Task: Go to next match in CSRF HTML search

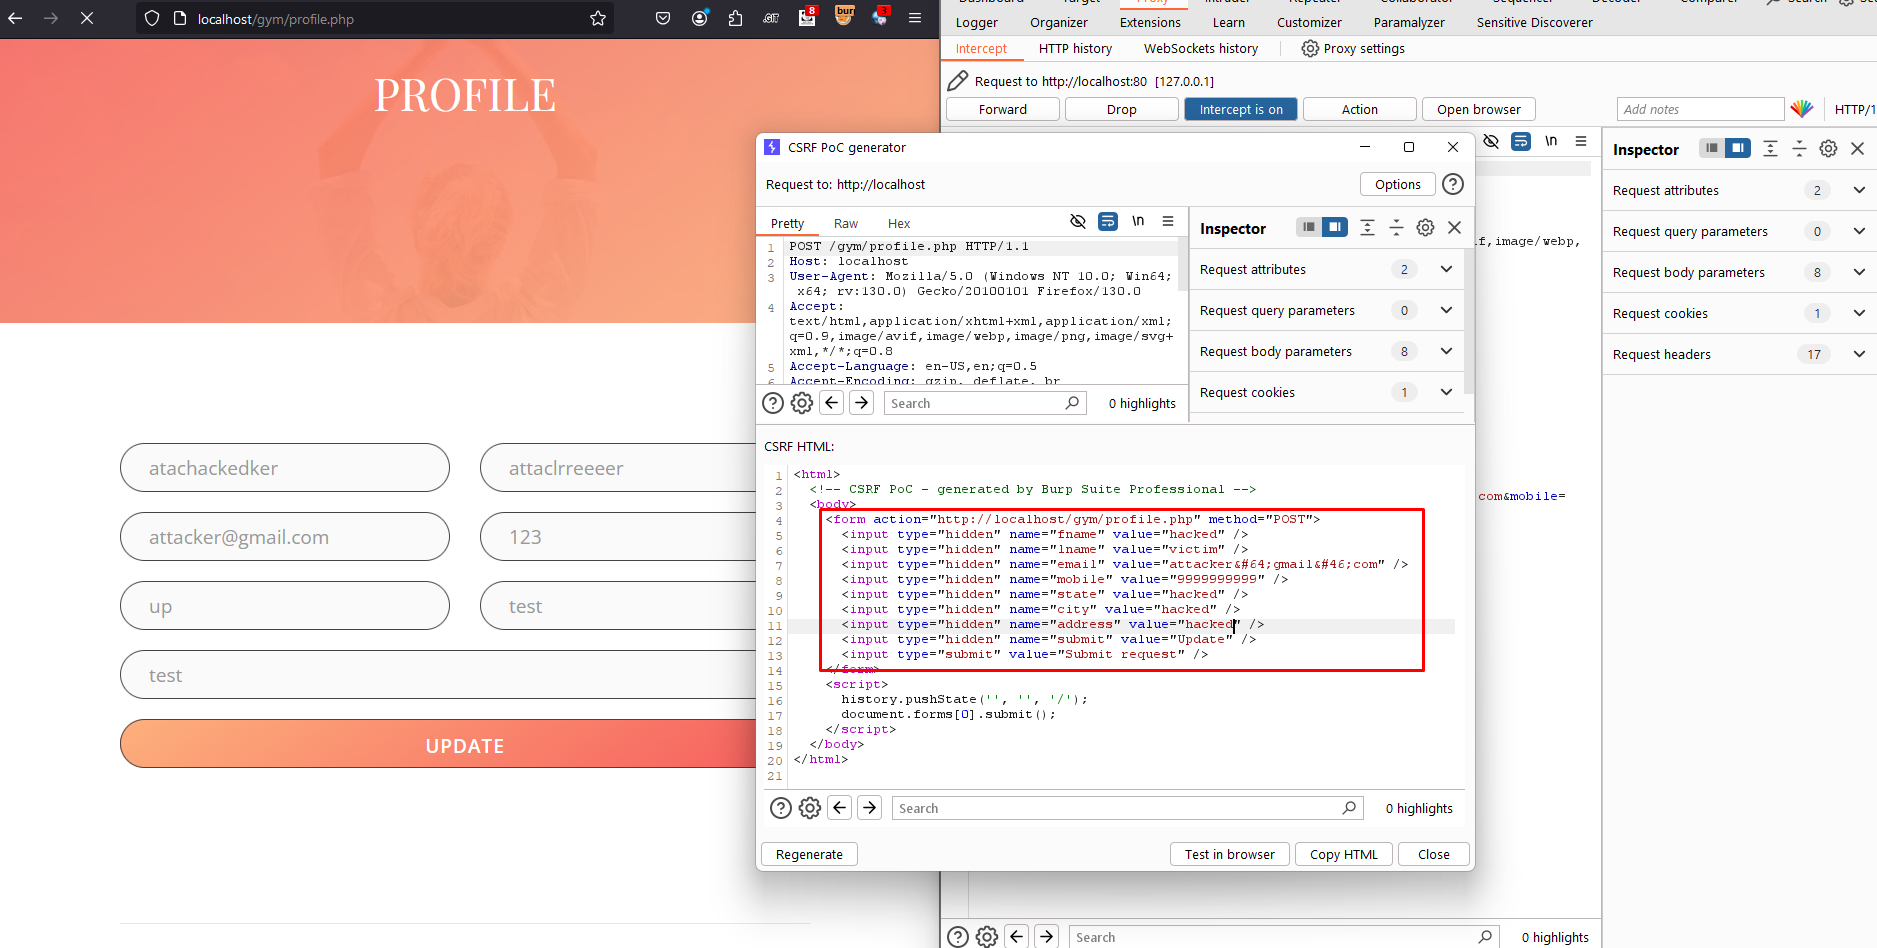Action: click(870, 808)
